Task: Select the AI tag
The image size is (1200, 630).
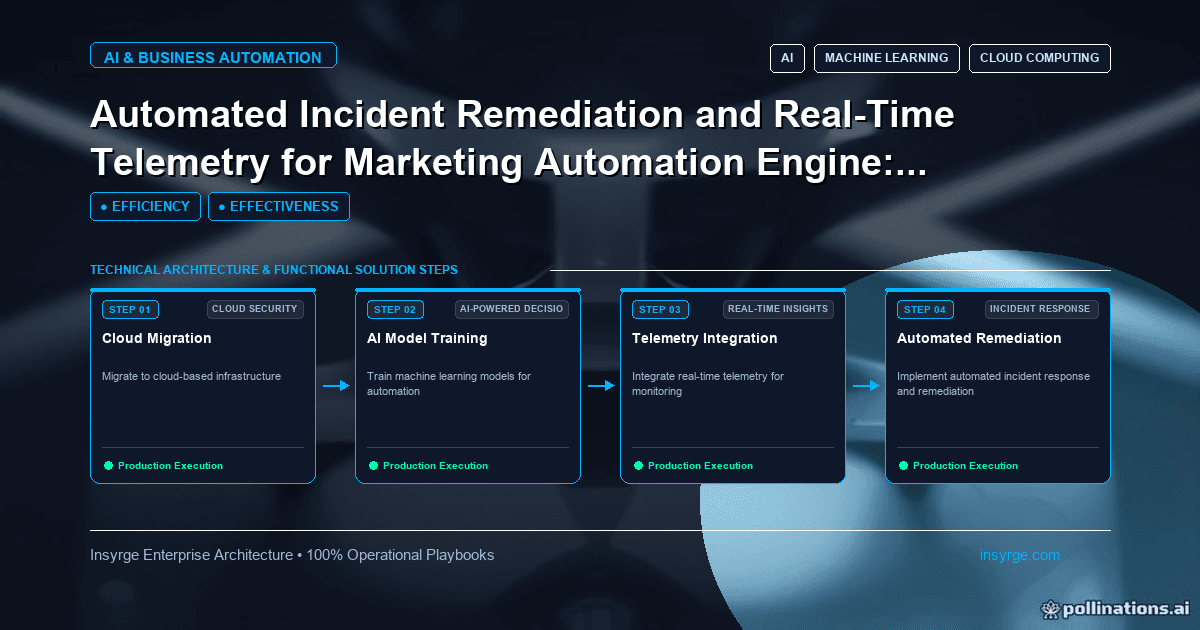Action: point(787,58)
